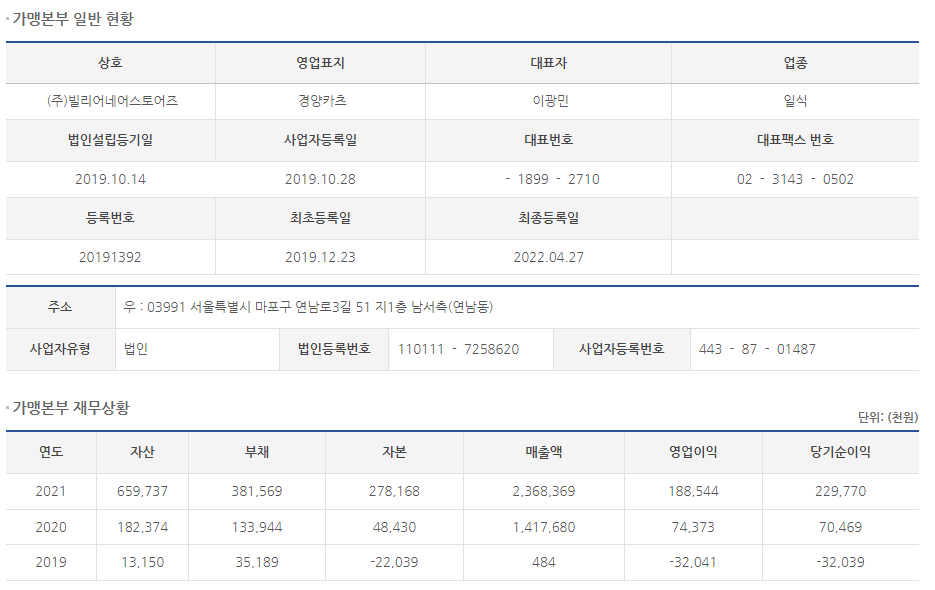
Task: Select 2020 capital value 48,430
Action: 394,527
